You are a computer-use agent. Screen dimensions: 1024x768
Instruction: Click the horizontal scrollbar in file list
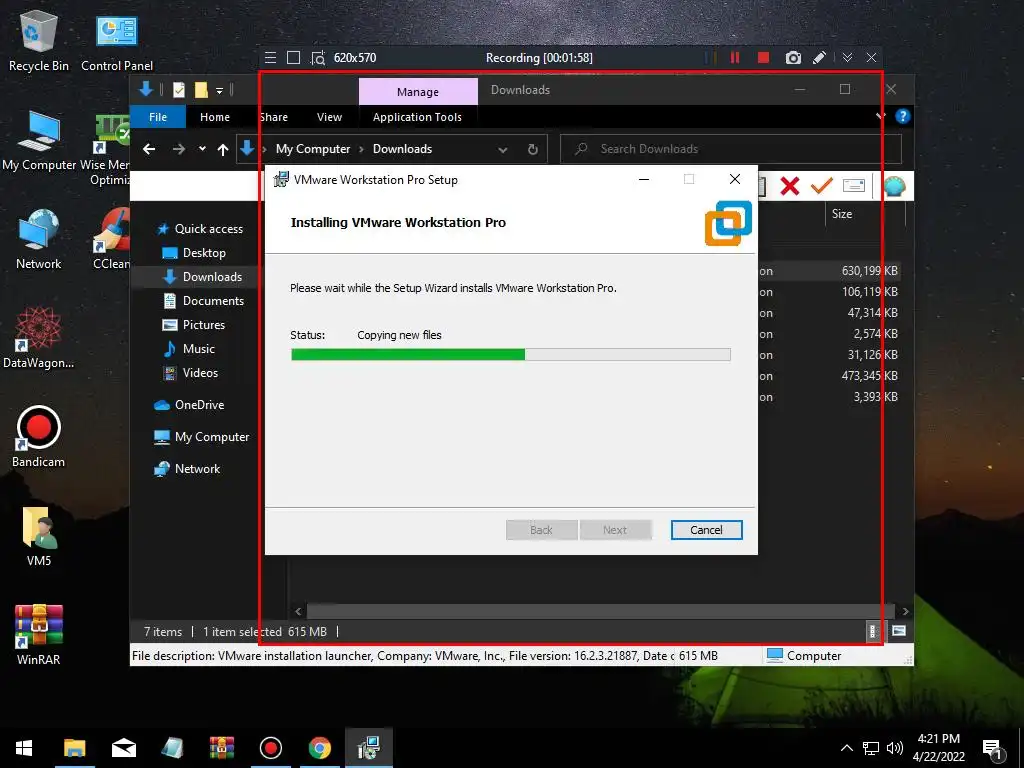click(x=601, y=611)
